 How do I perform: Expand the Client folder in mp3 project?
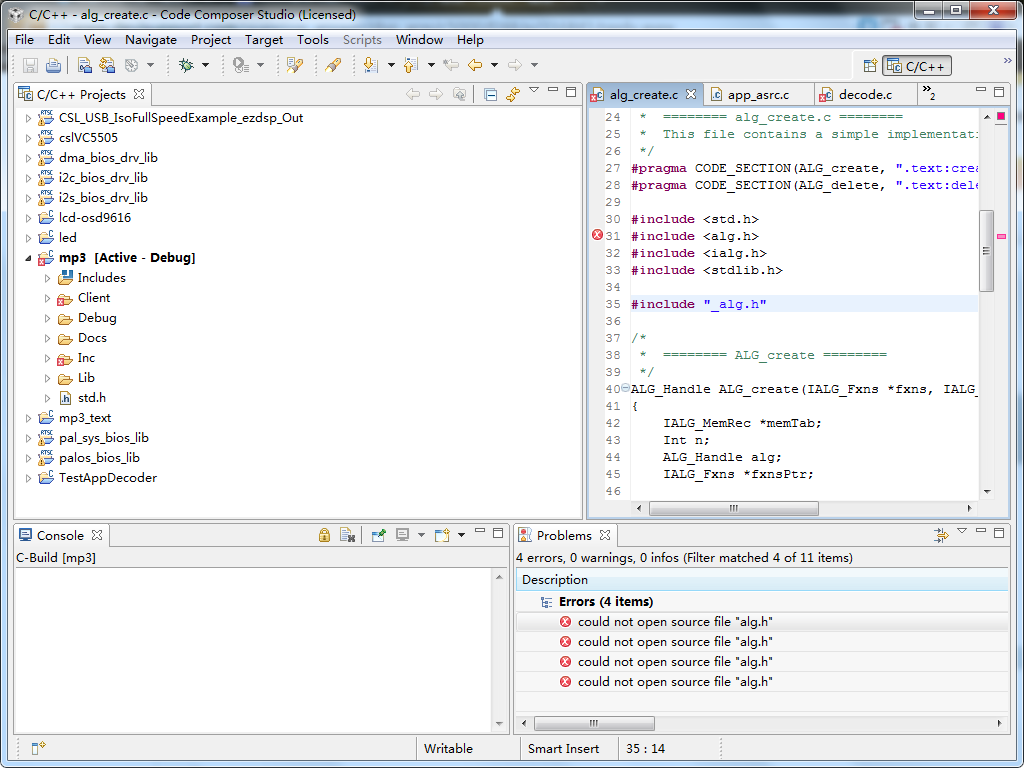(x=47, y=298)
